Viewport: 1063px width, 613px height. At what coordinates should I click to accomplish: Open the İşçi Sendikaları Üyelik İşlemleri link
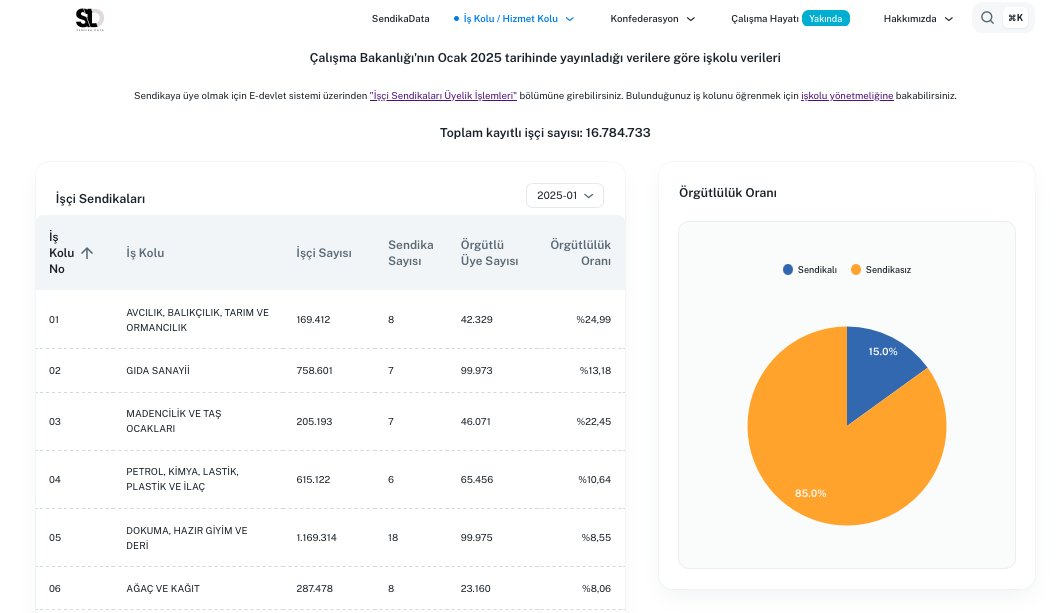pyautogui.click(x=444, y=95)
